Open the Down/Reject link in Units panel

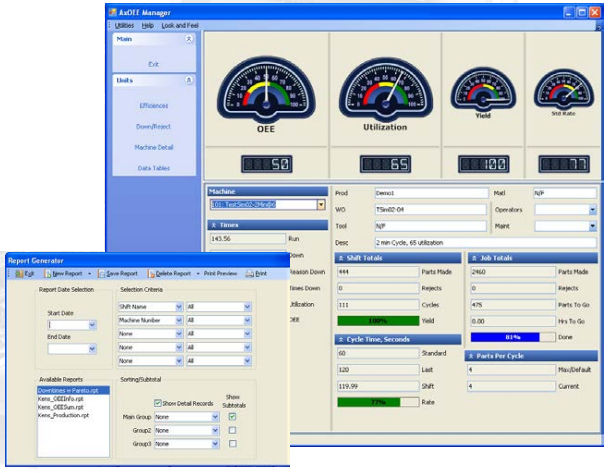[x=153, y=126]
